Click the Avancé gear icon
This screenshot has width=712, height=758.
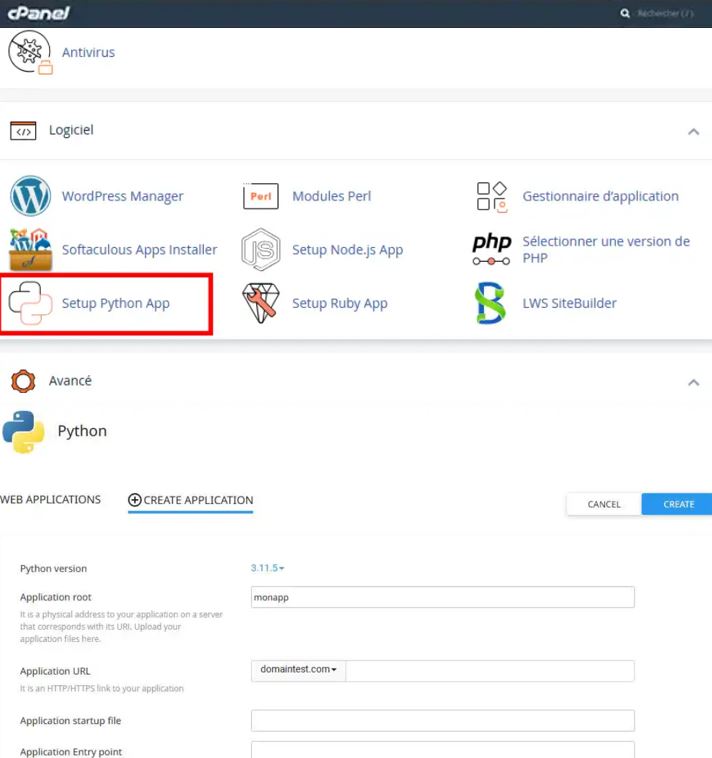tap(23, 381)
